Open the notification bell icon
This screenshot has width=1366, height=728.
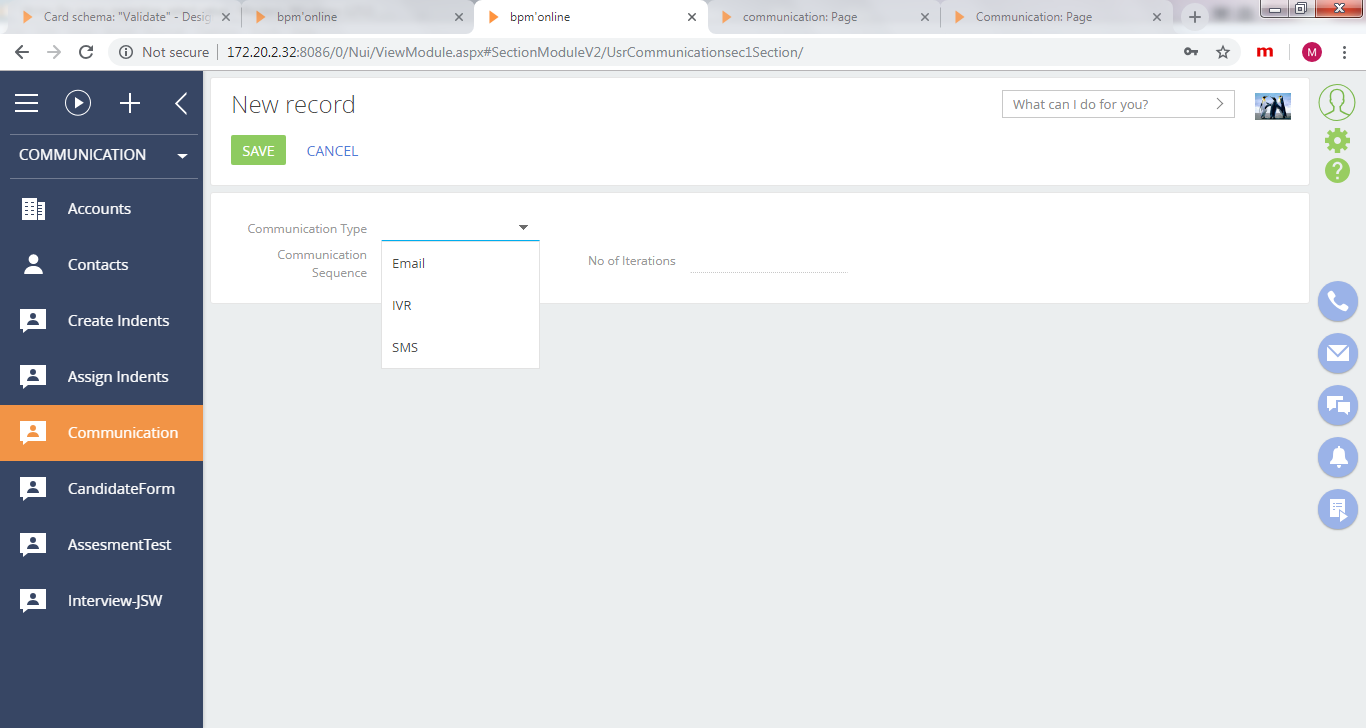[1338, 457]
